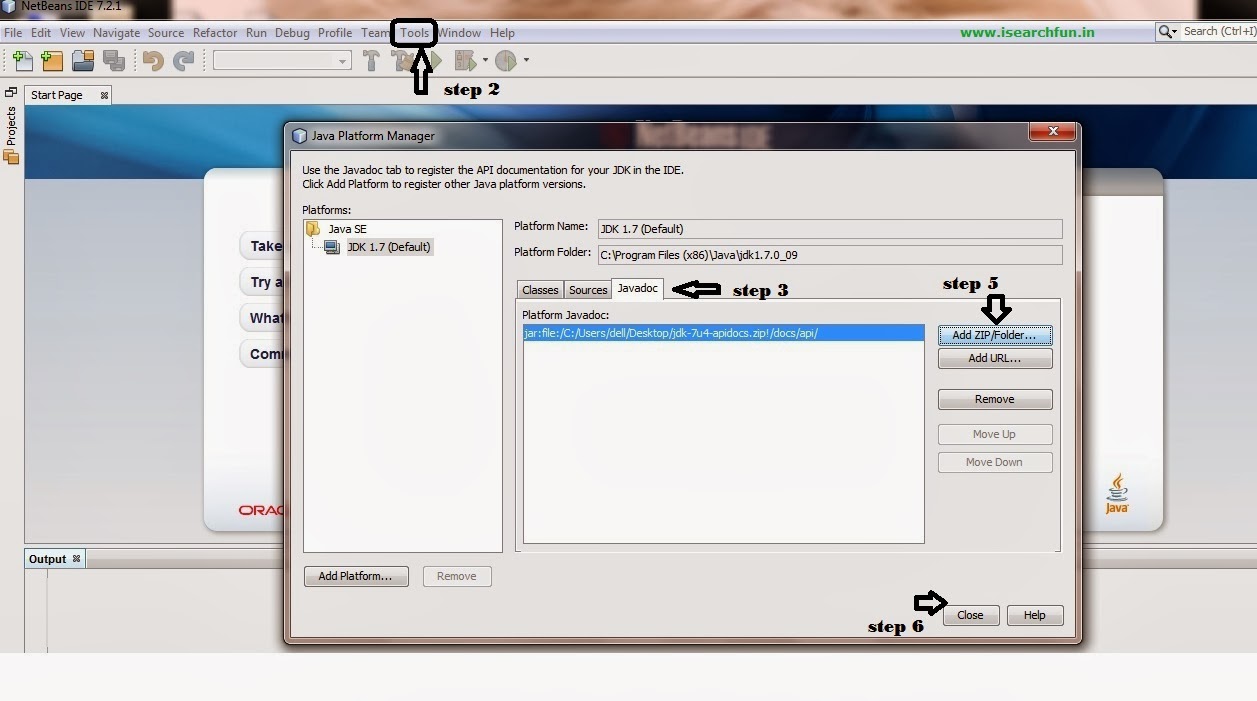This screenshot has height=701, width=1257.
Task: Open the View menu
Action: pos(72,33)
